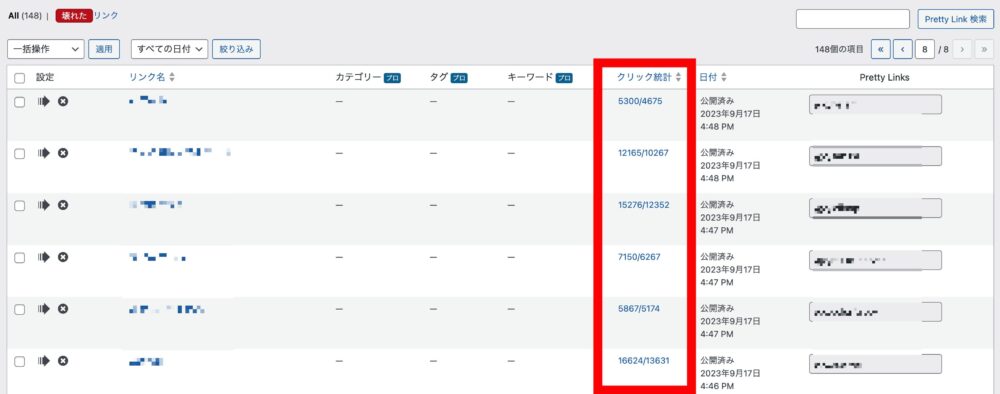Click redirect arrow icon in 12165/10267 row

43,153
